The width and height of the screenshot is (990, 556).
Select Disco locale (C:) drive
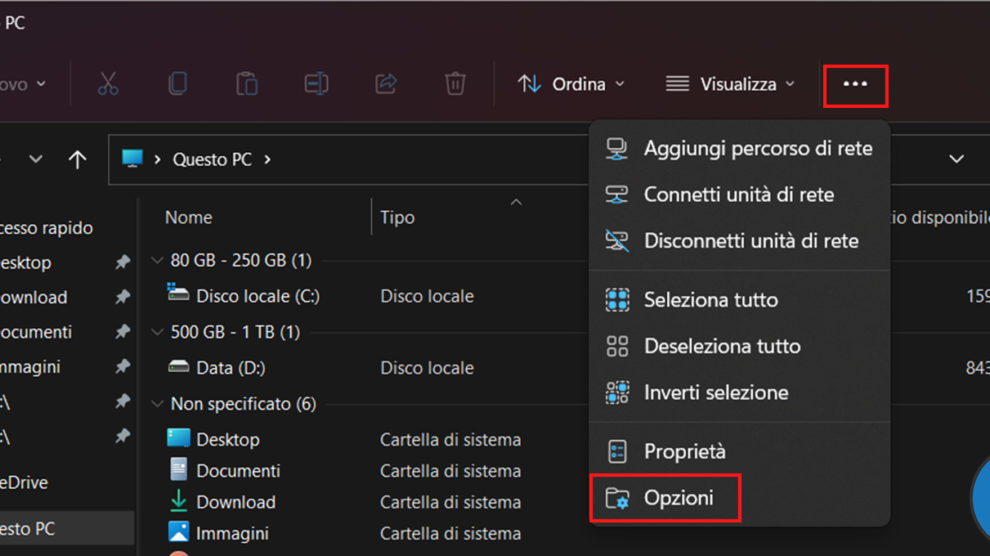[257, 296]
